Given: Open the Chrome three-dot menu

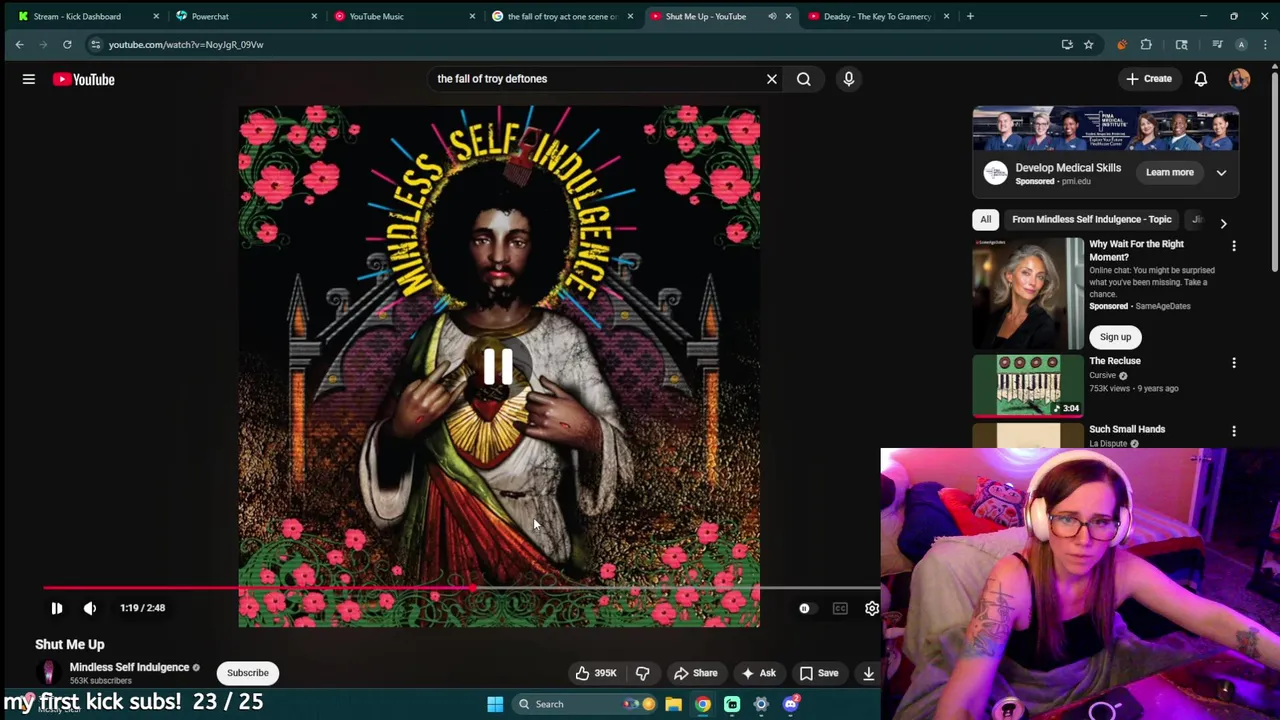Looking at the screenshot, I should [1265, 44].
